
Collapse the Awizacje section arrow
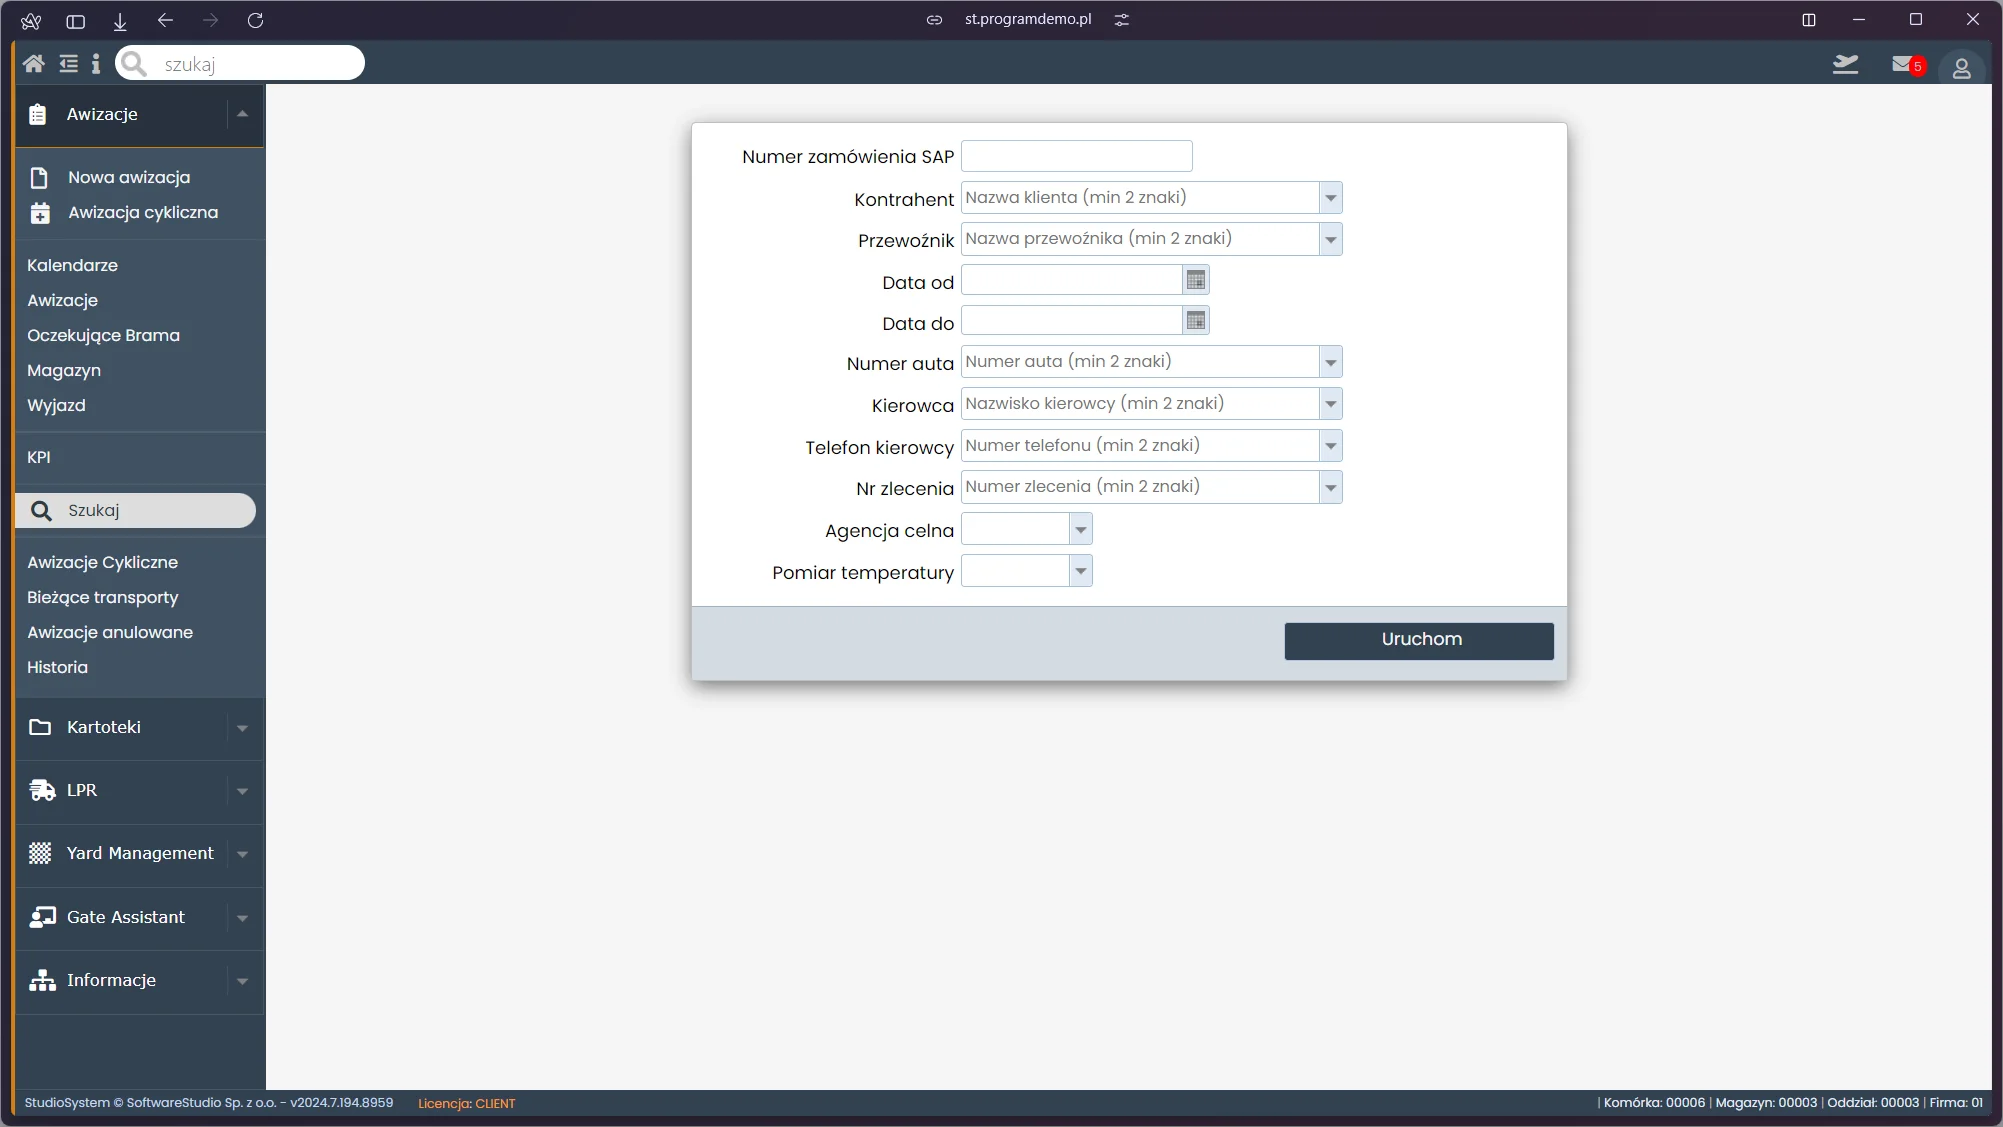pyautogui.click(x=242, y=114)
